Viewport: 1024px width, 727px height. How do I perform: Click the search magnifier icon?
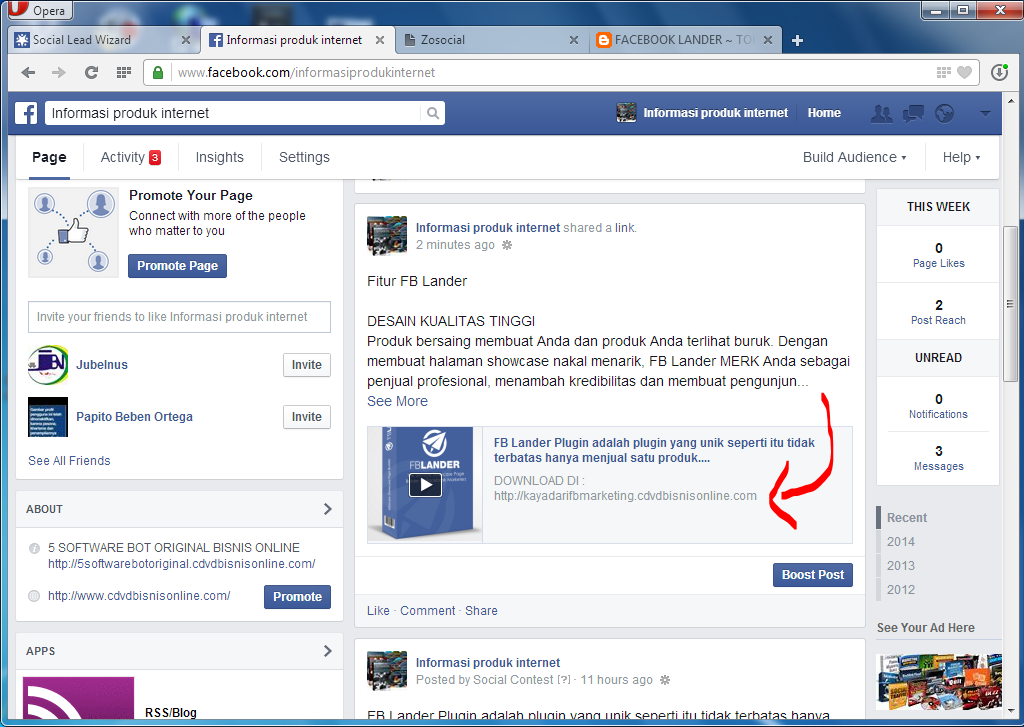(x=432, y=113)
